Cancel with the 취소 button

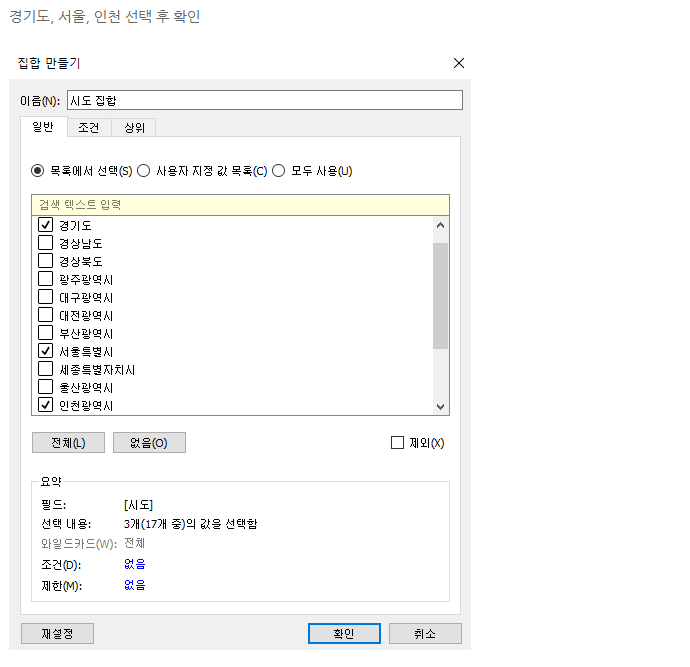click(x=425, y=634)
